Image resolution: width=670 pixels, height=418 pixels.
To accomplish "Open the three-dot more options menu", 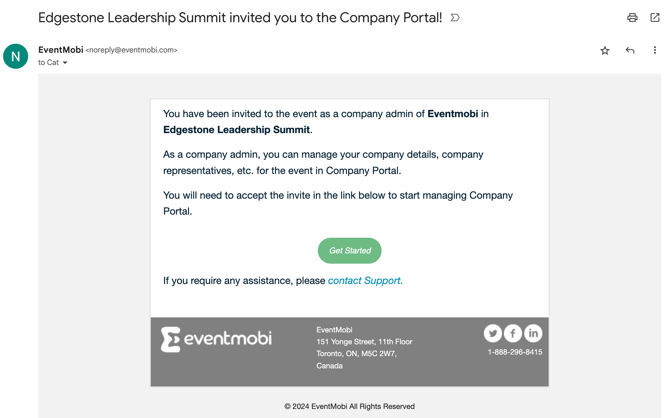I will click(655, 50).
